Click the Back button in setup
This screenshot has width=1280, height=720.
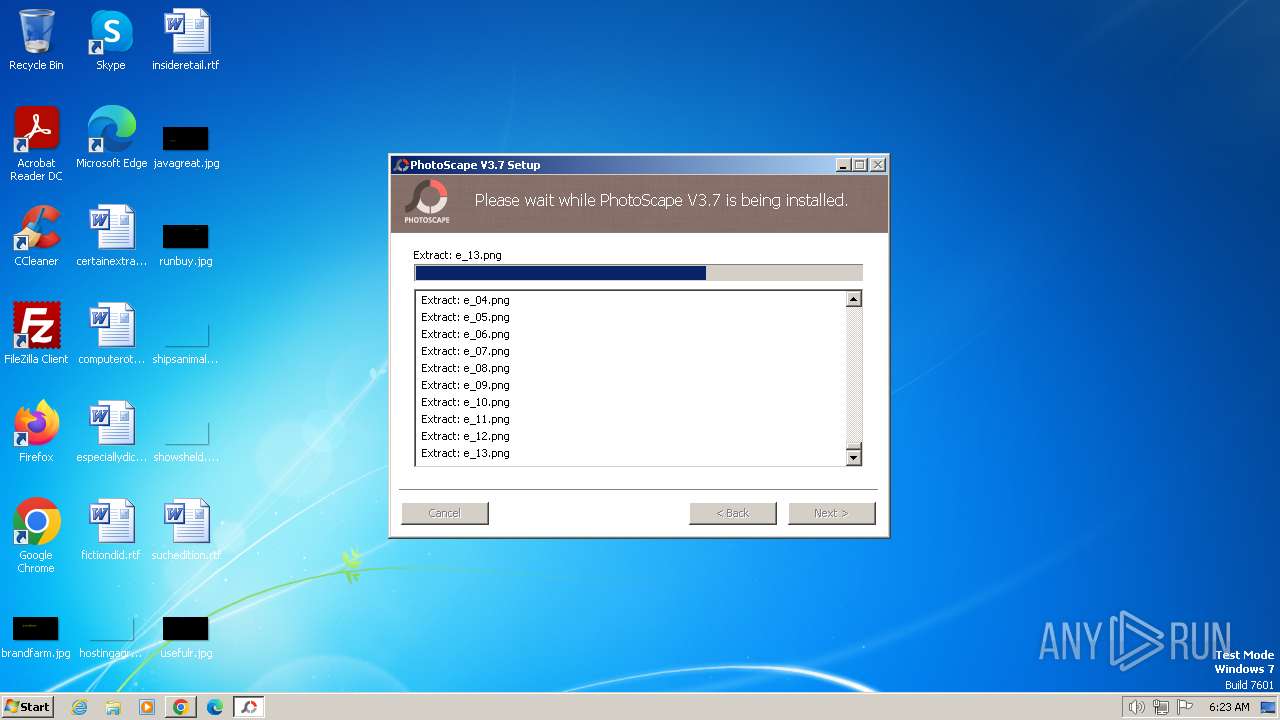[x=733, y=513]
